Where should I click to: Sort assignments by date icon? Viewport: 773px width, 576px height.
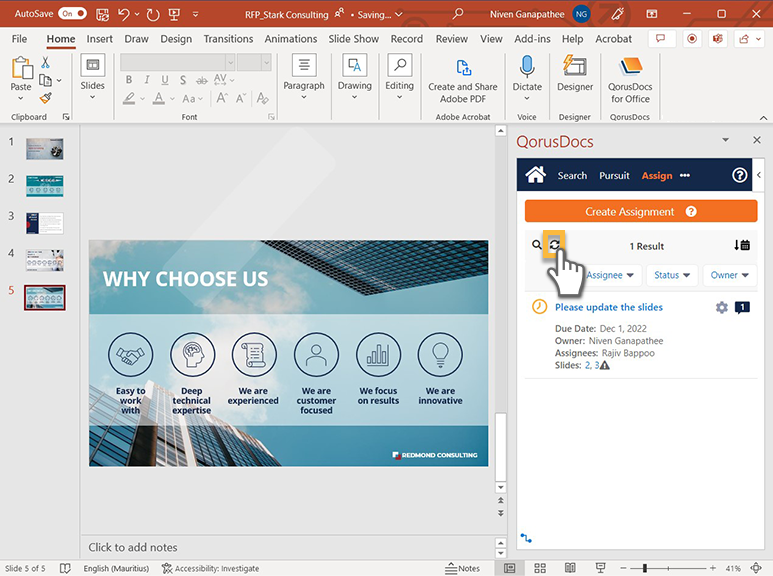click(741, 245)
